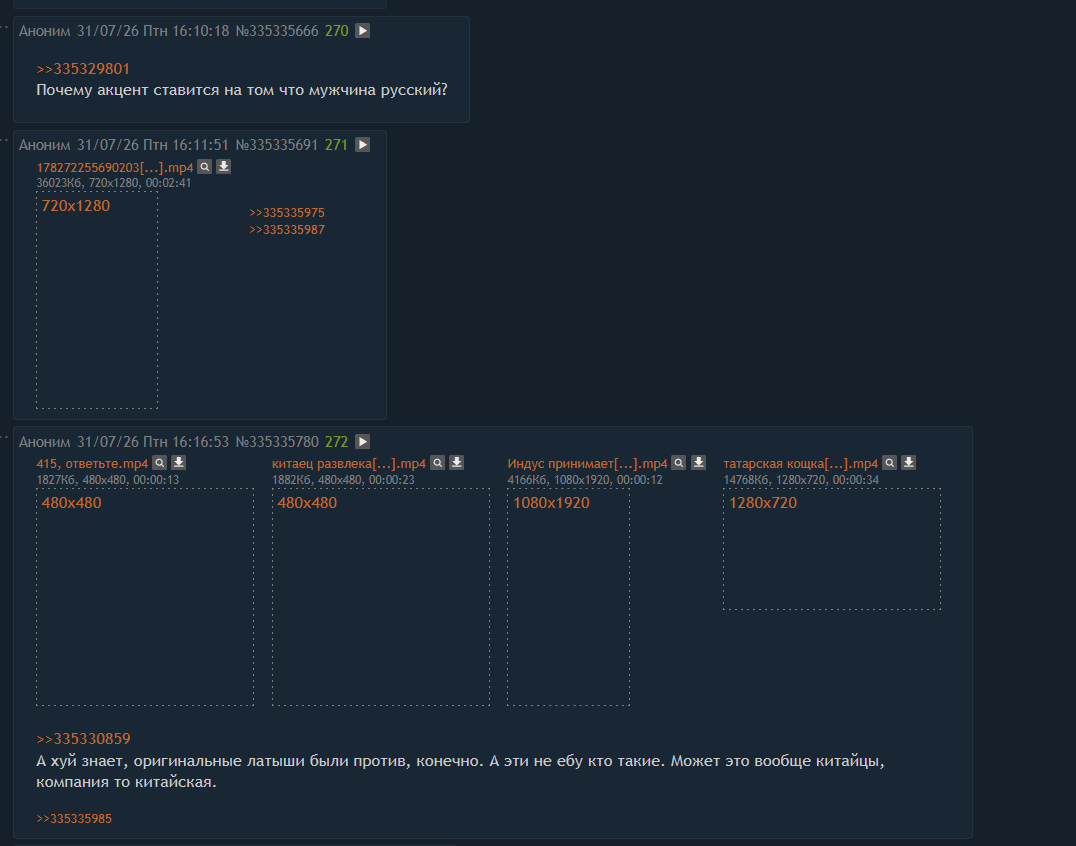Open file link 415, ответьте.mp4
The width and height of the screenshot is (1076, 846).
coord(92,464)
